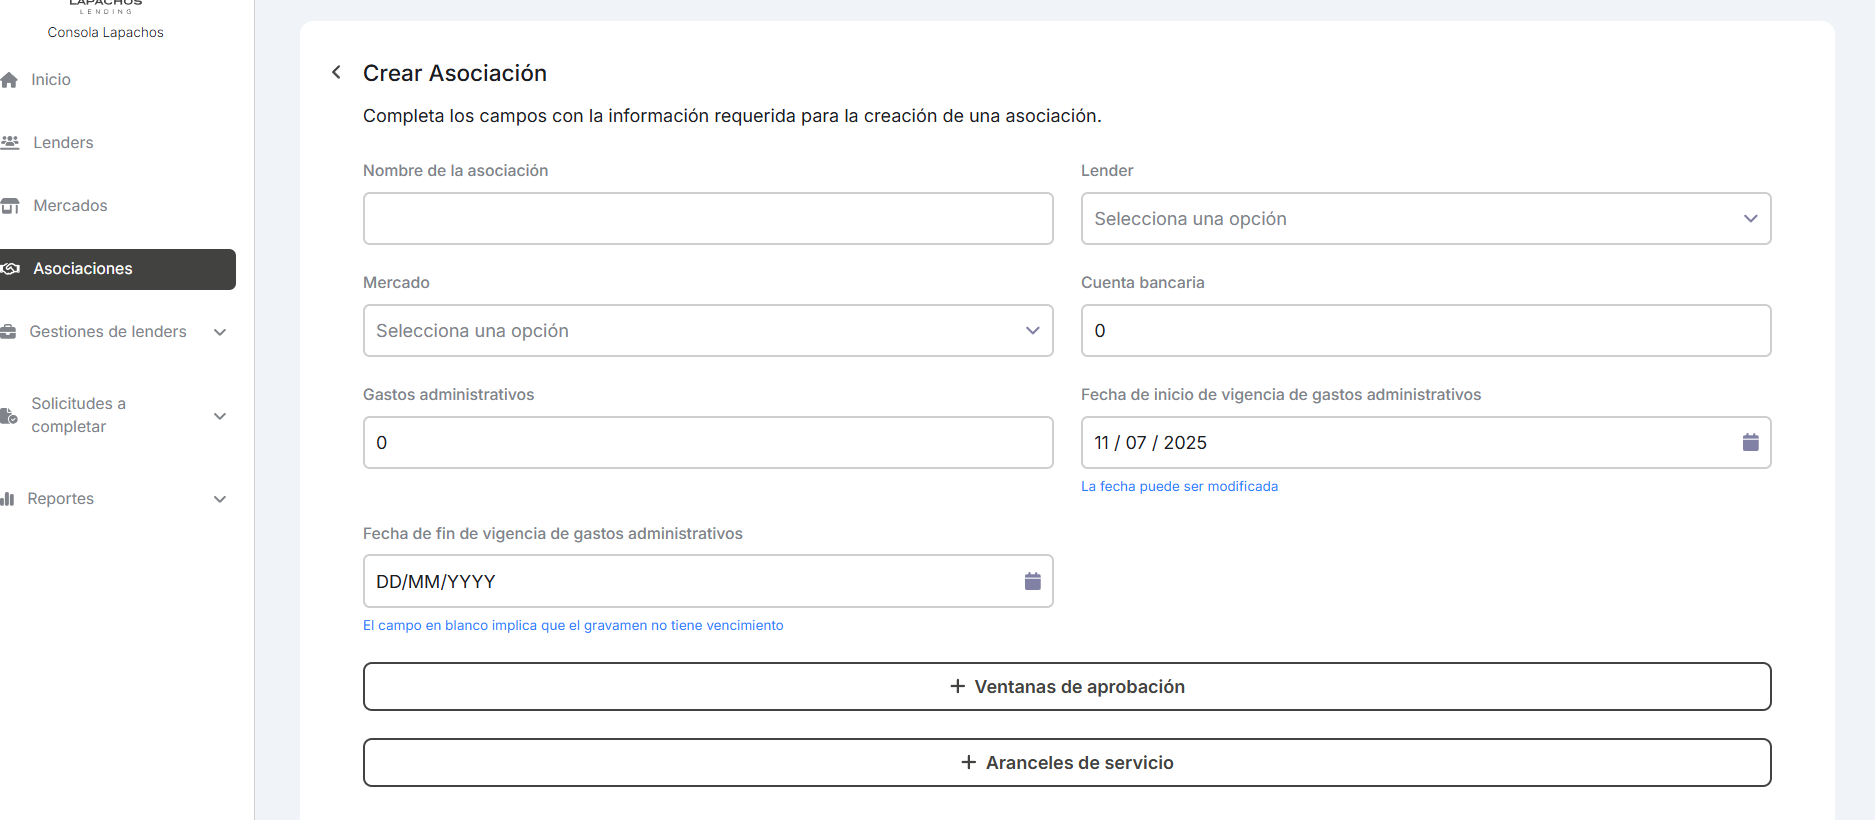Click the Cuenta bancaria input field

[x=1425, y=331]
